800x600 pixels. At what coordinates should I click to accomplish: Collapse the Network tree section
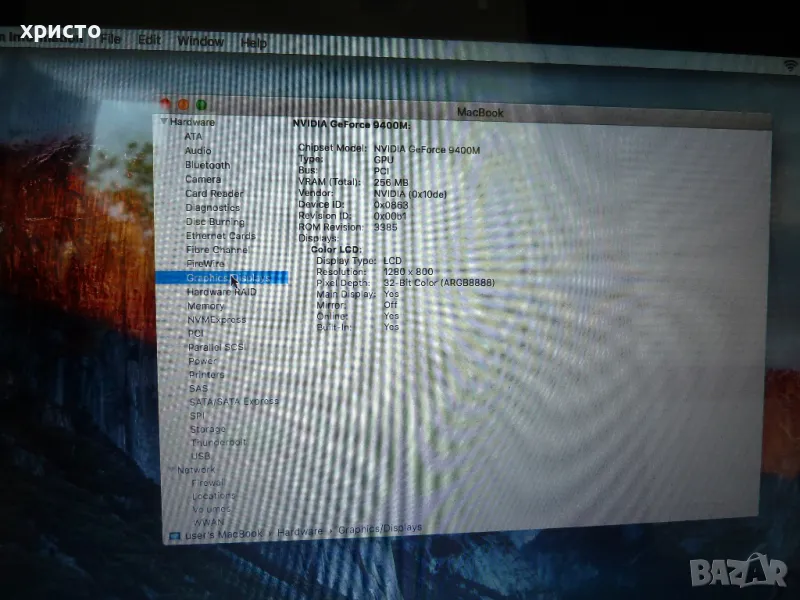click(x=171, y=469)
